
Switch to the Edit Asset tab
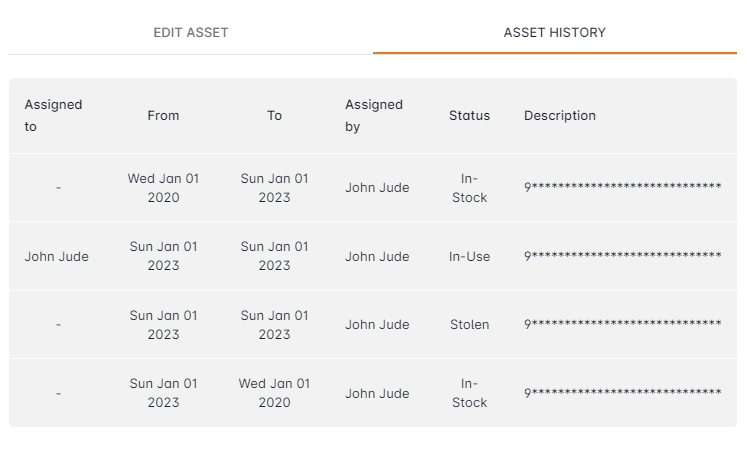click(x=190, y=32)
